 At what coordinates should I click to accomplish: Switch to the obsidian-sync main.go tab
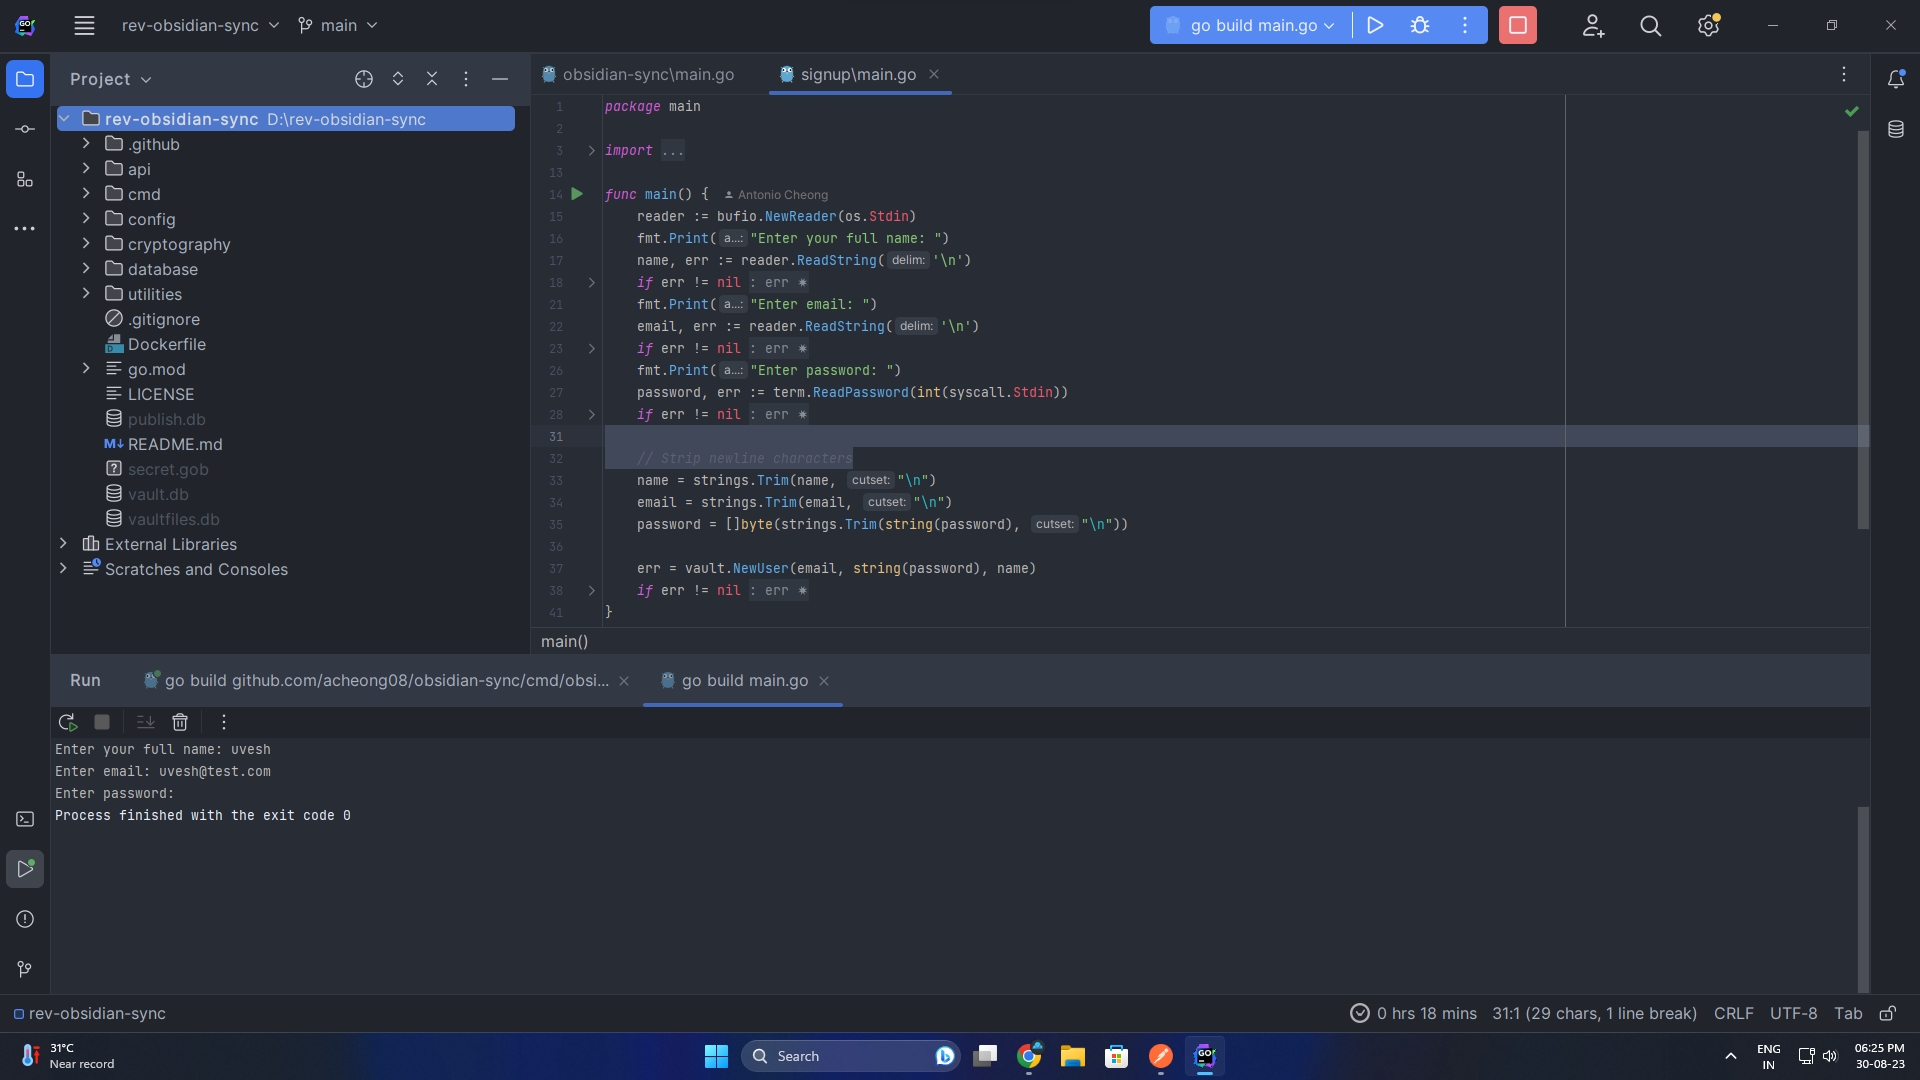coord(646,74)
